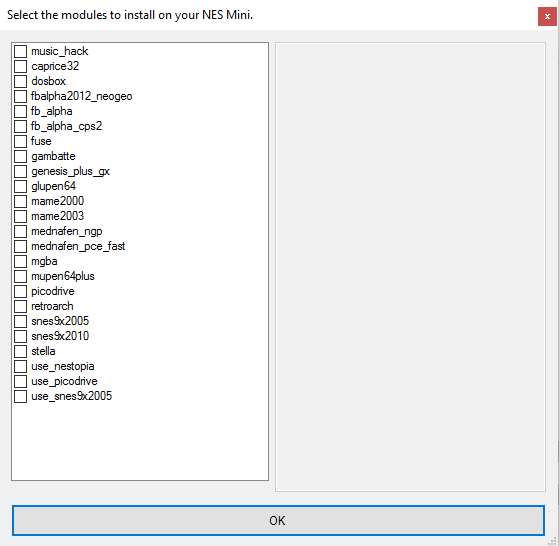Enable fb_alpha_cps2 module
The width and height of the screenshot is (559, 546).
20,126
